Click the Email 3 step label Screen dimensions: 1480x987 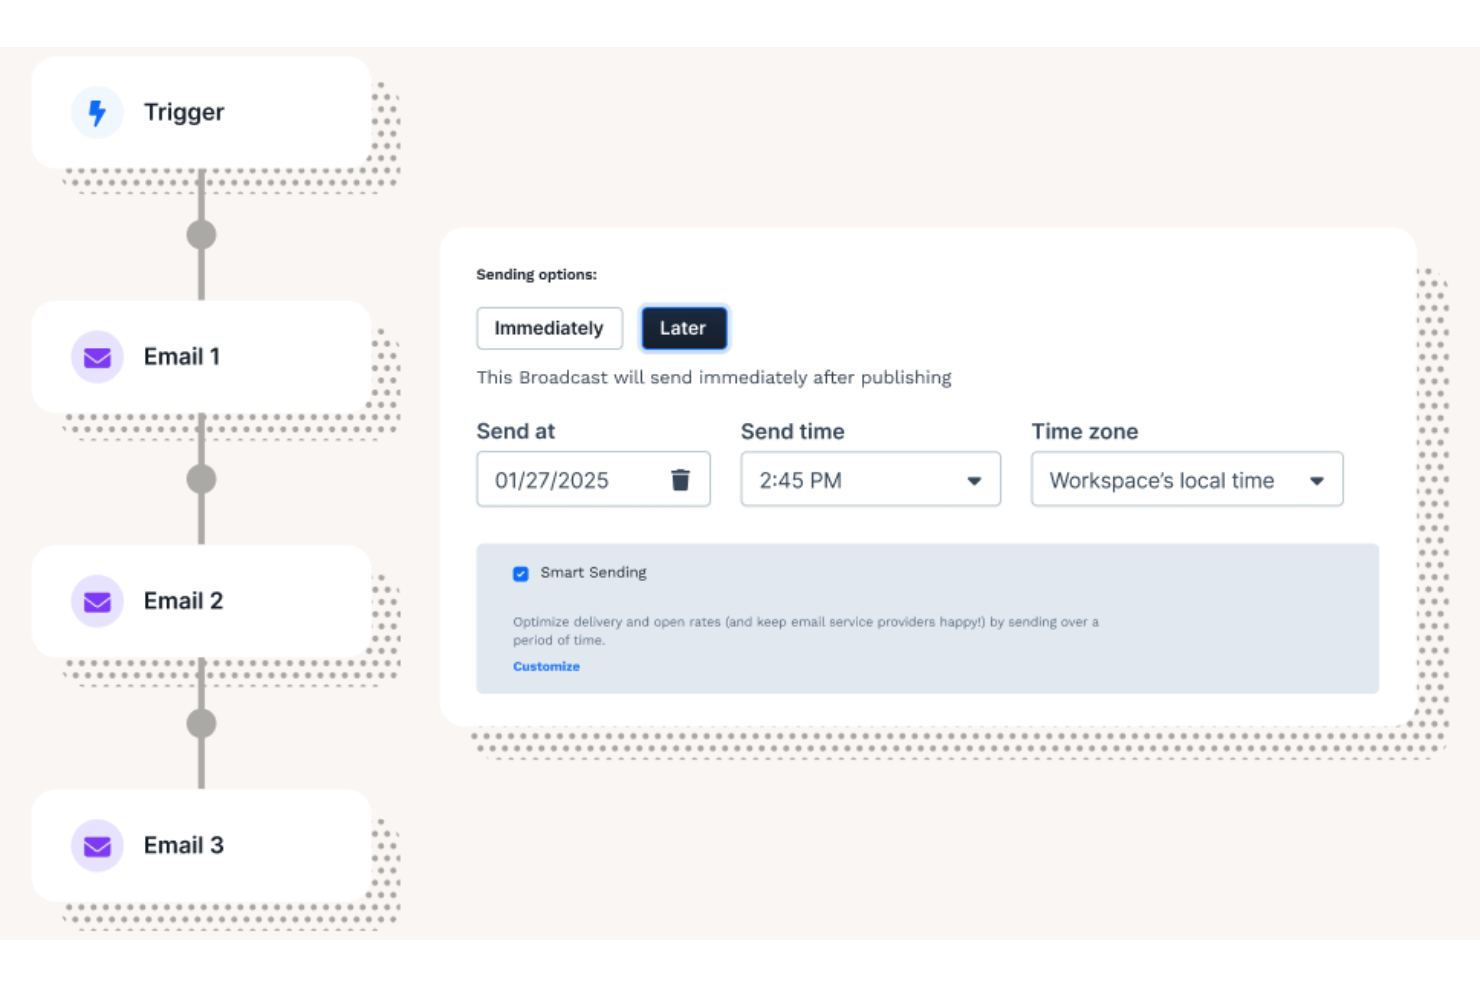[184, 846]
